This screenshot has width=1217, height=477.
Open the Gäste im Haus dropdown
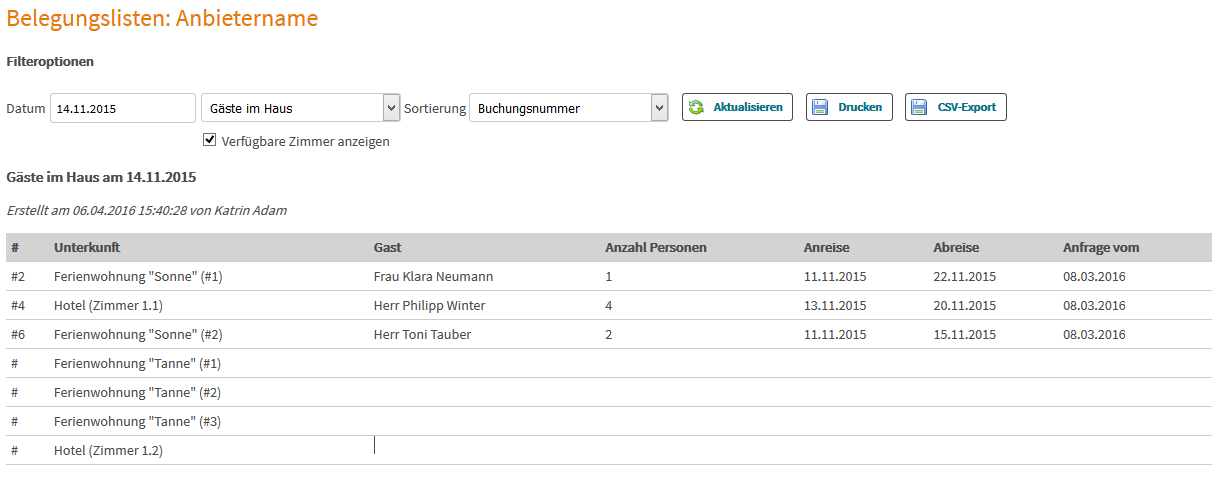click(301, 108)
